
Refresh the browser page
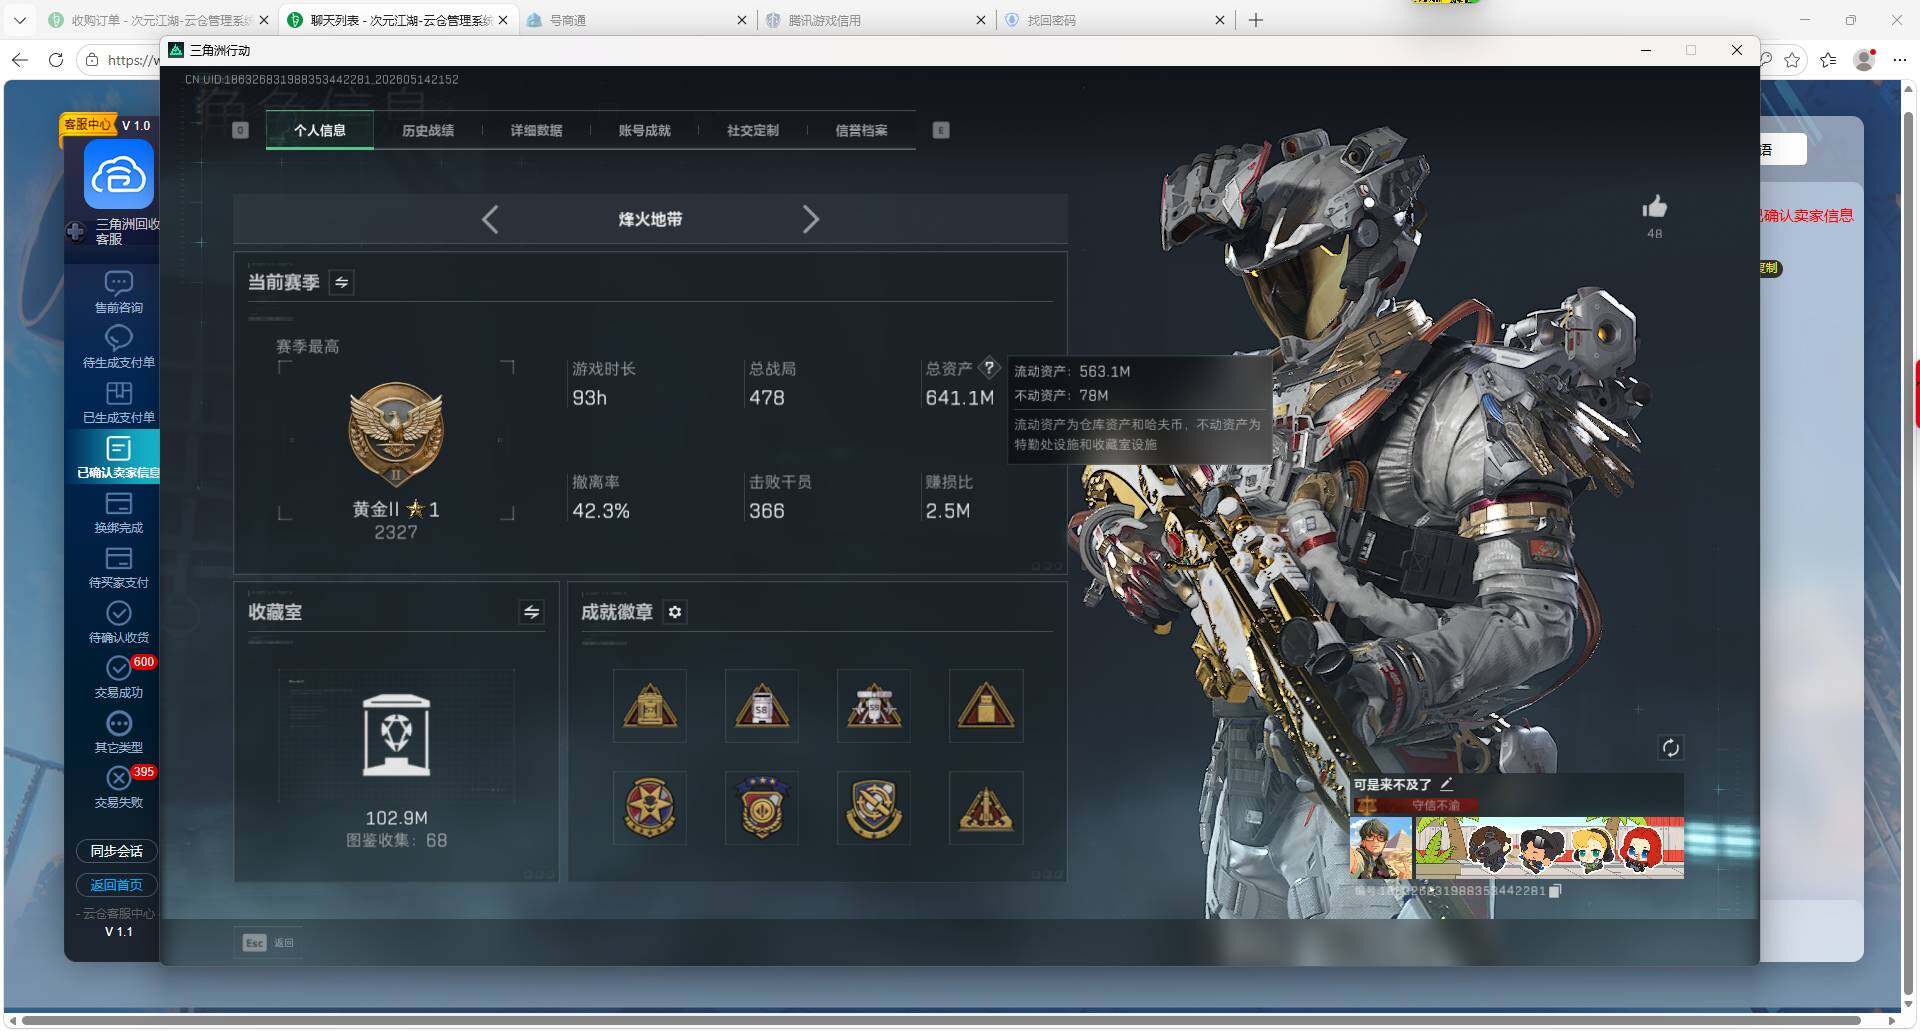click(x=56, y=60)
